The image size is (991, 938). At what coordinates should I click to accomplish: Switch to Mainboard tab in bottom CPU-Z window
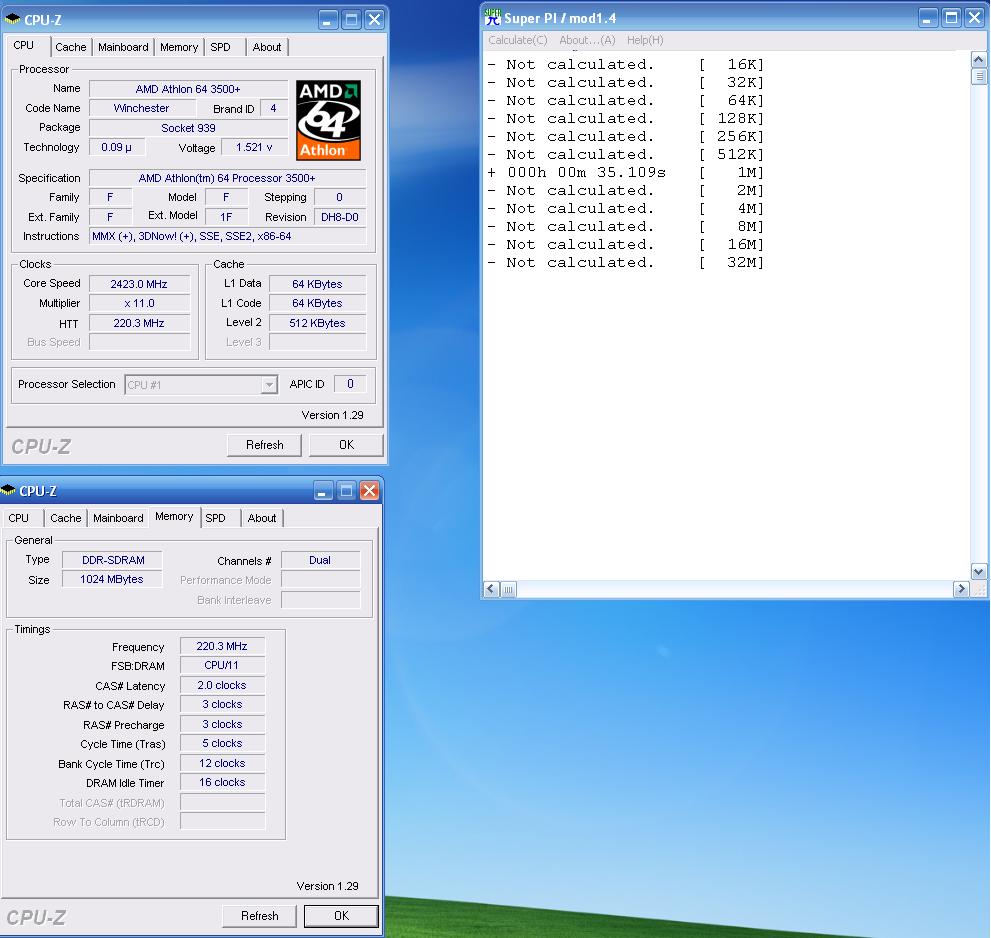click(118, 518)
